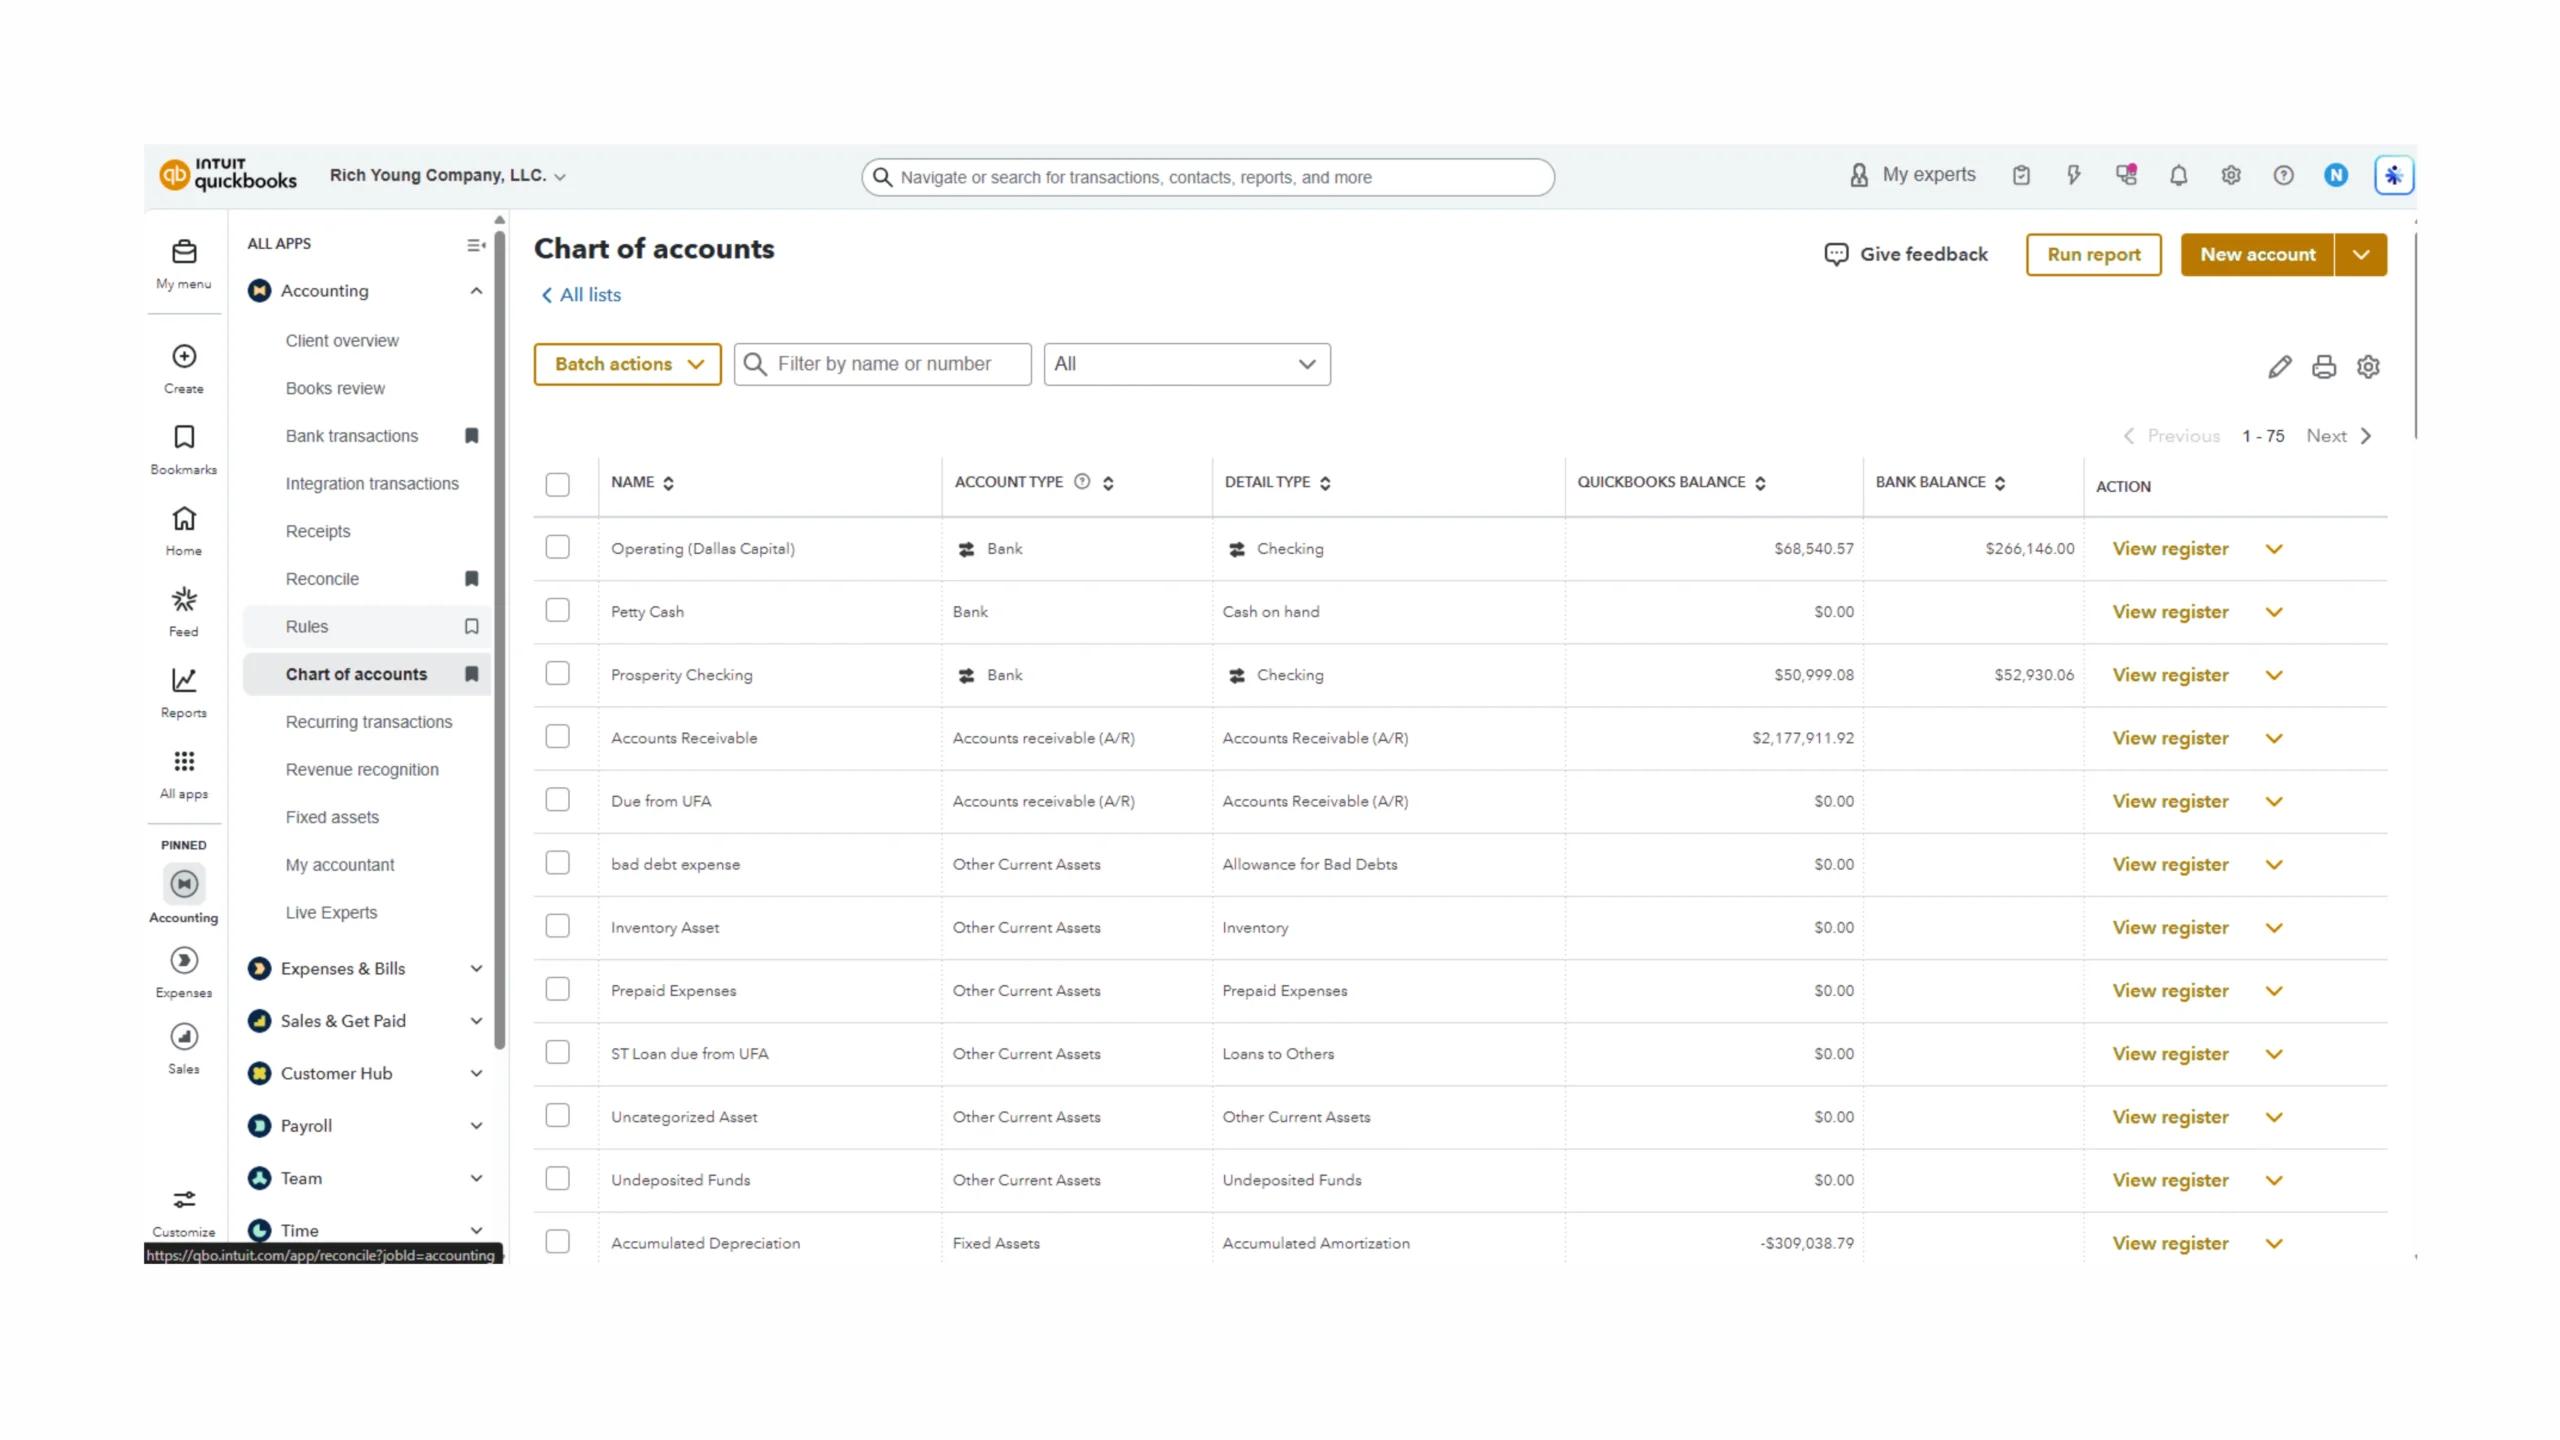
Task: Expand the Expenses & Bills menu section
Action: click(x=366, y=968)
